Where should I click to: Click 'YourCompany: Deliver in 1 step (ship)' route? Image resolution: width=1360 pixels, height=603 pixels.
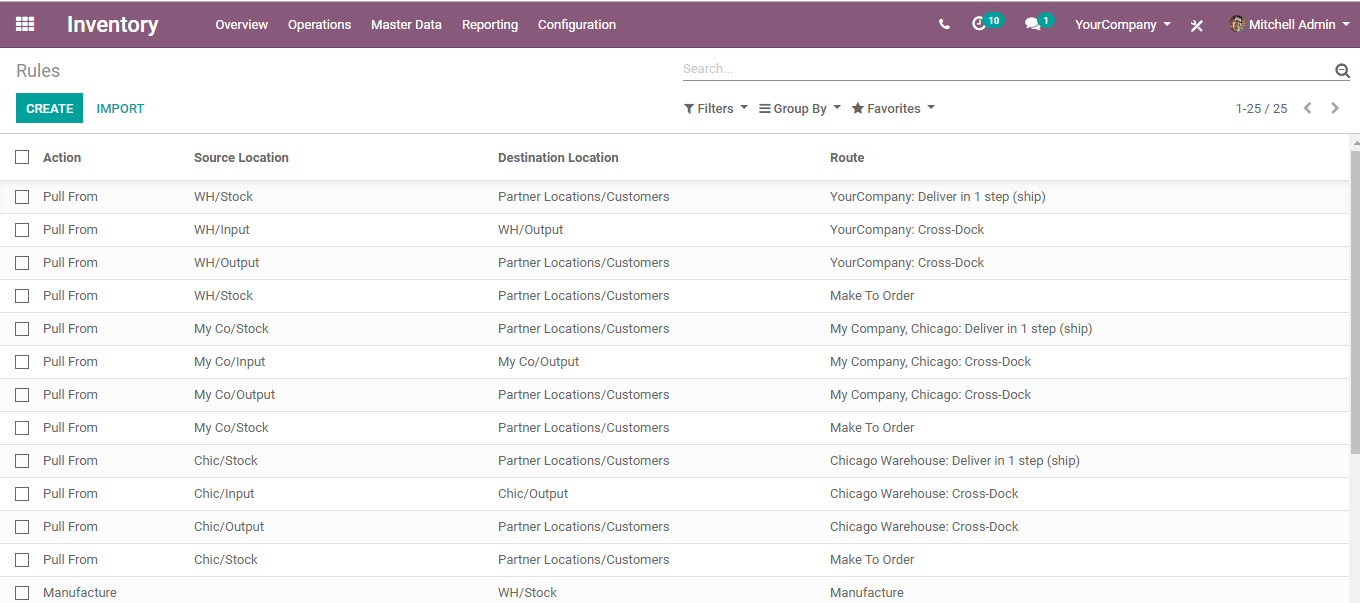pyautogui.click(x=938, y=197)
